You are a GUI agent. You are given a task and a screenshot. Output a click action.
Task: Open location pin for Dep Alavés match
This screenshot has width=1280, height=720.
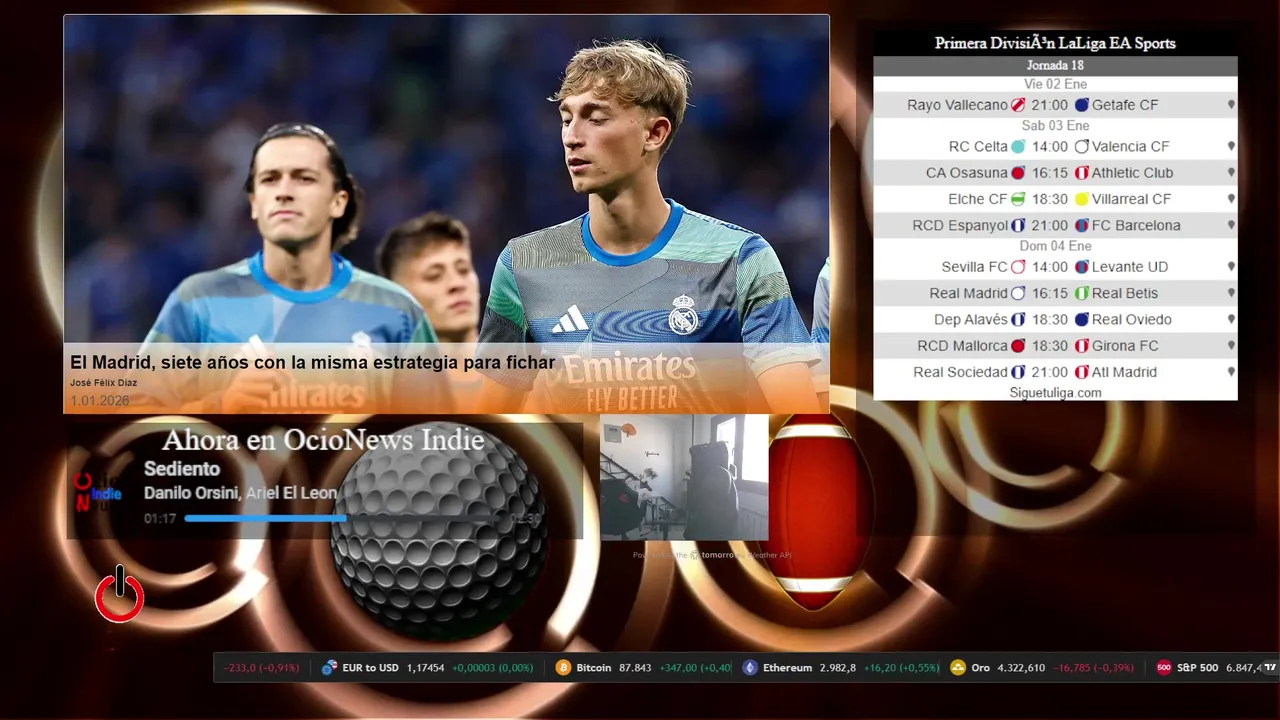point(1231,320)
